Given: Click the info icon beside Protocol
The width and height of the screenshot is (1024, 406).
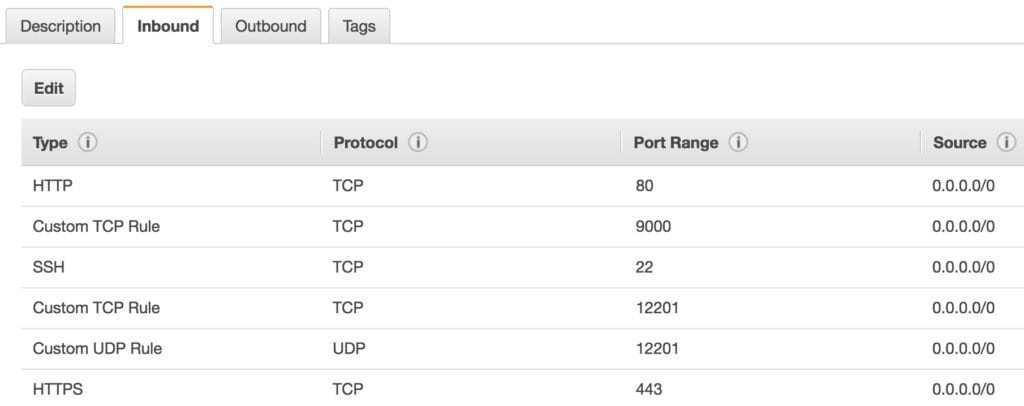Looking at the screenshot, I should click(418, 143).
